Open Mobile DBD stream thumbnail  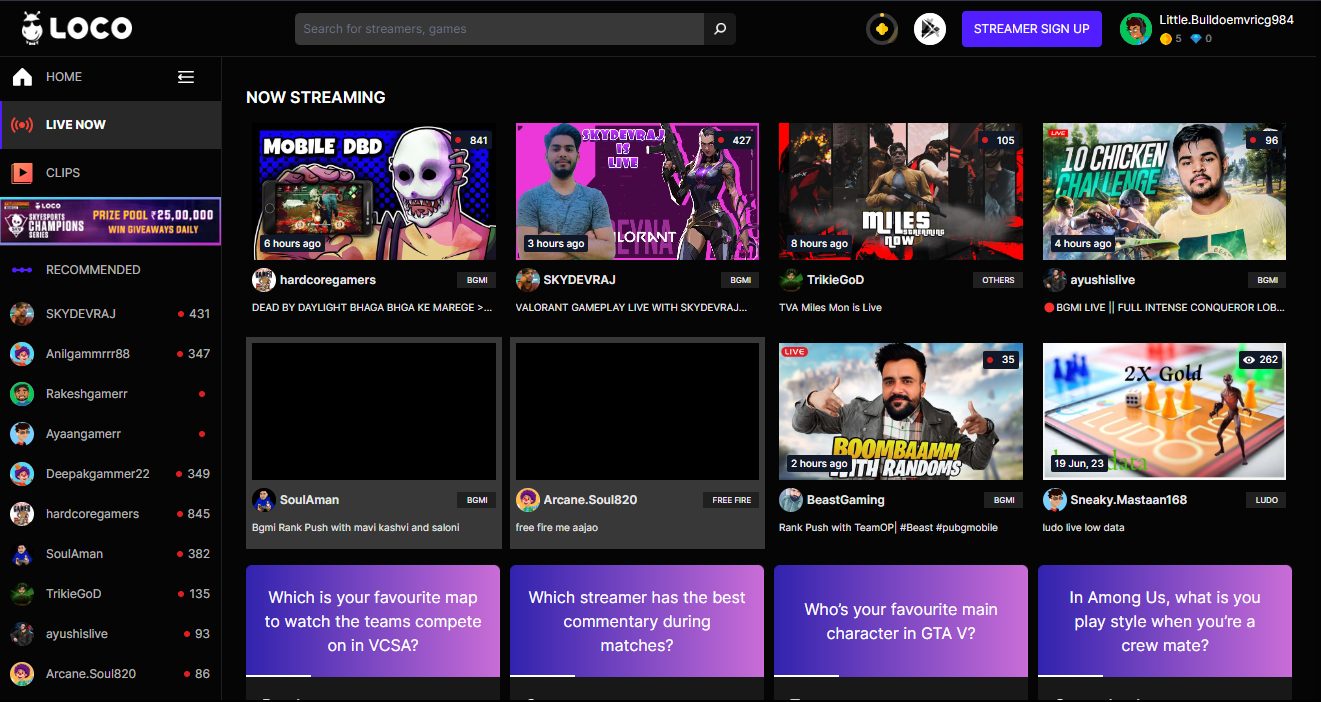(374, 192)
